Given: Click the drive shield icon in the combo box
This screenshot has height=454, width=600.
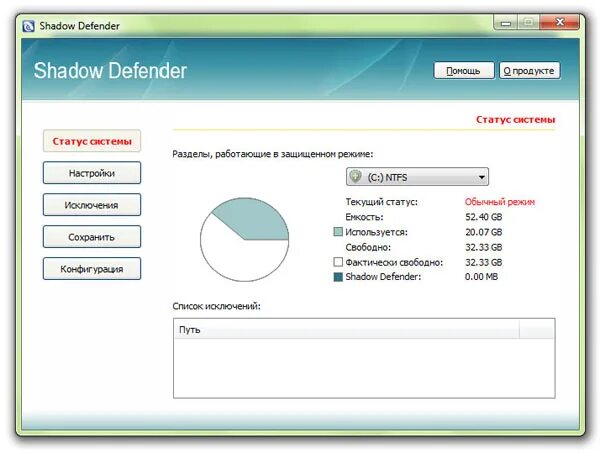Looking at the screenshot, I should [x=355, y=177].
